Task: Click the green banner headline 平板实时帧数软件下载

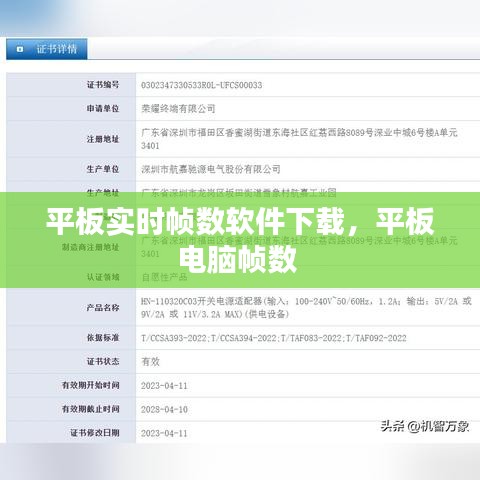Action: pos(195,222)
